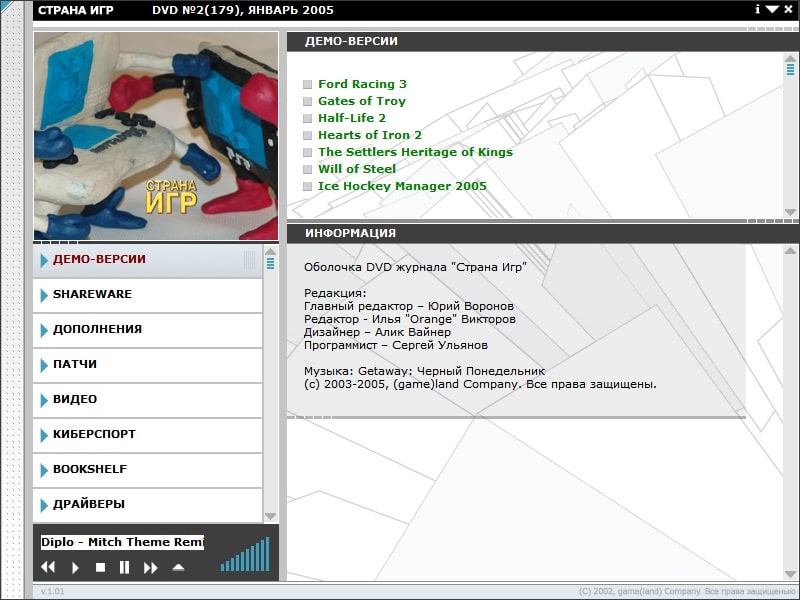Click the demo list scroll-down arrow
Image resolution: width=800 pixels, height=600 pixels.
tap(790, 212)
